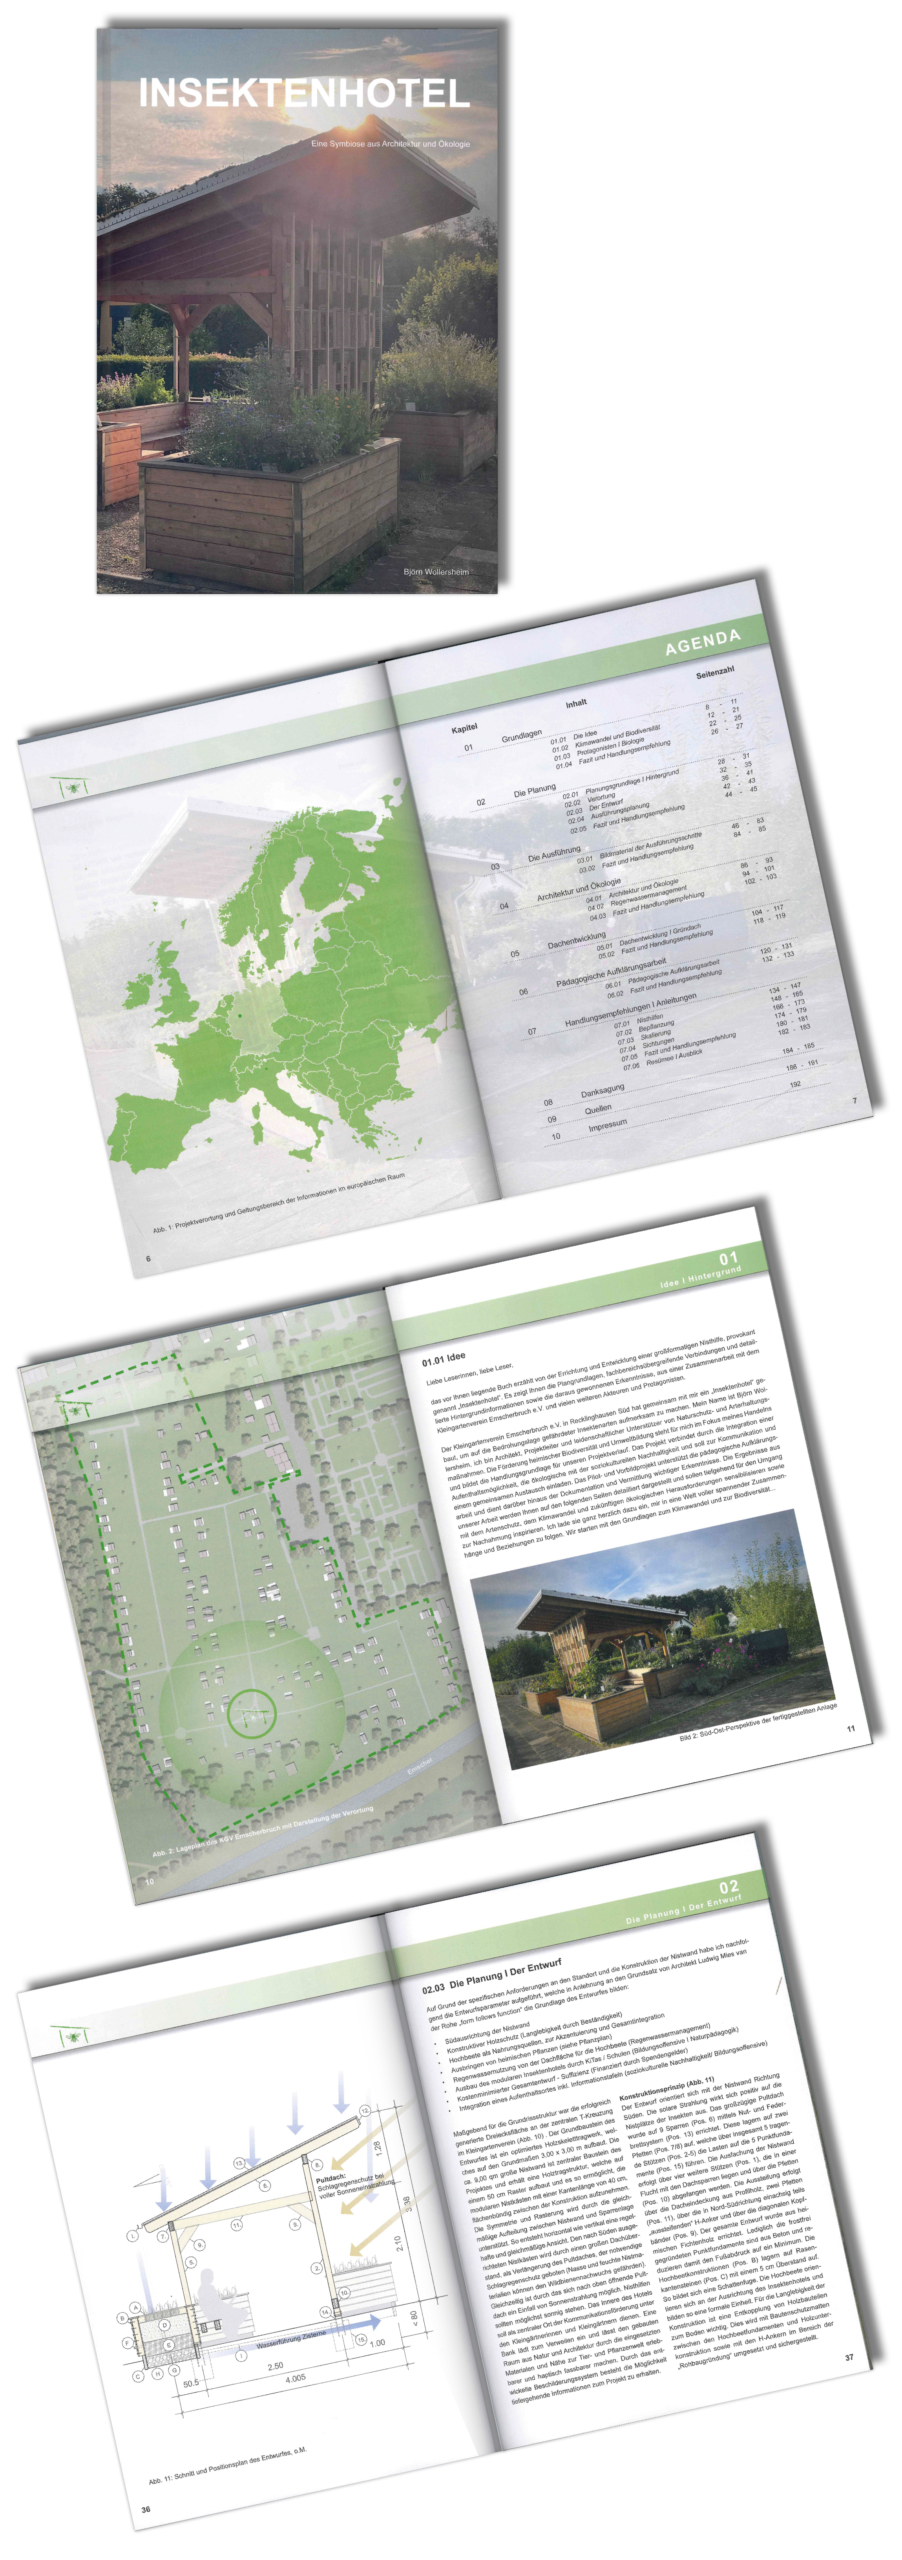The height and width of the screenshot is (2560, 902).
Task: Click the 'Kapitel' column heading
Action: 464,729
